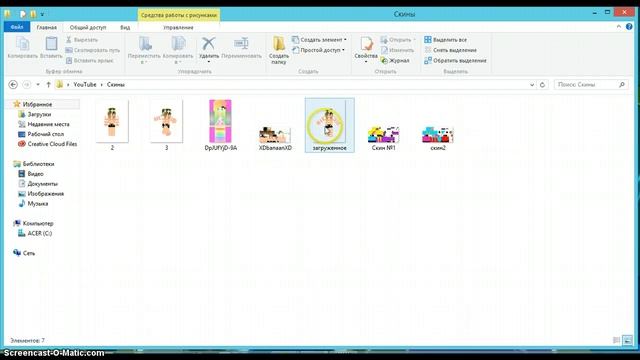Open the Создать элемент dropdown
This screenshot has height=360, width=640.
click(319, 40)
